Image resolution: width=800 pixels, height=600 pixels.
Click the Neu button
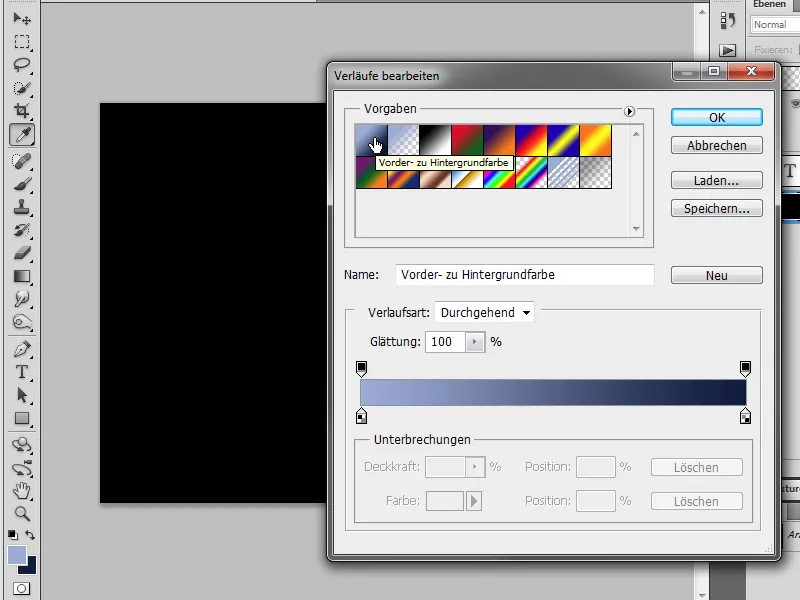click(x=717, y=276)
